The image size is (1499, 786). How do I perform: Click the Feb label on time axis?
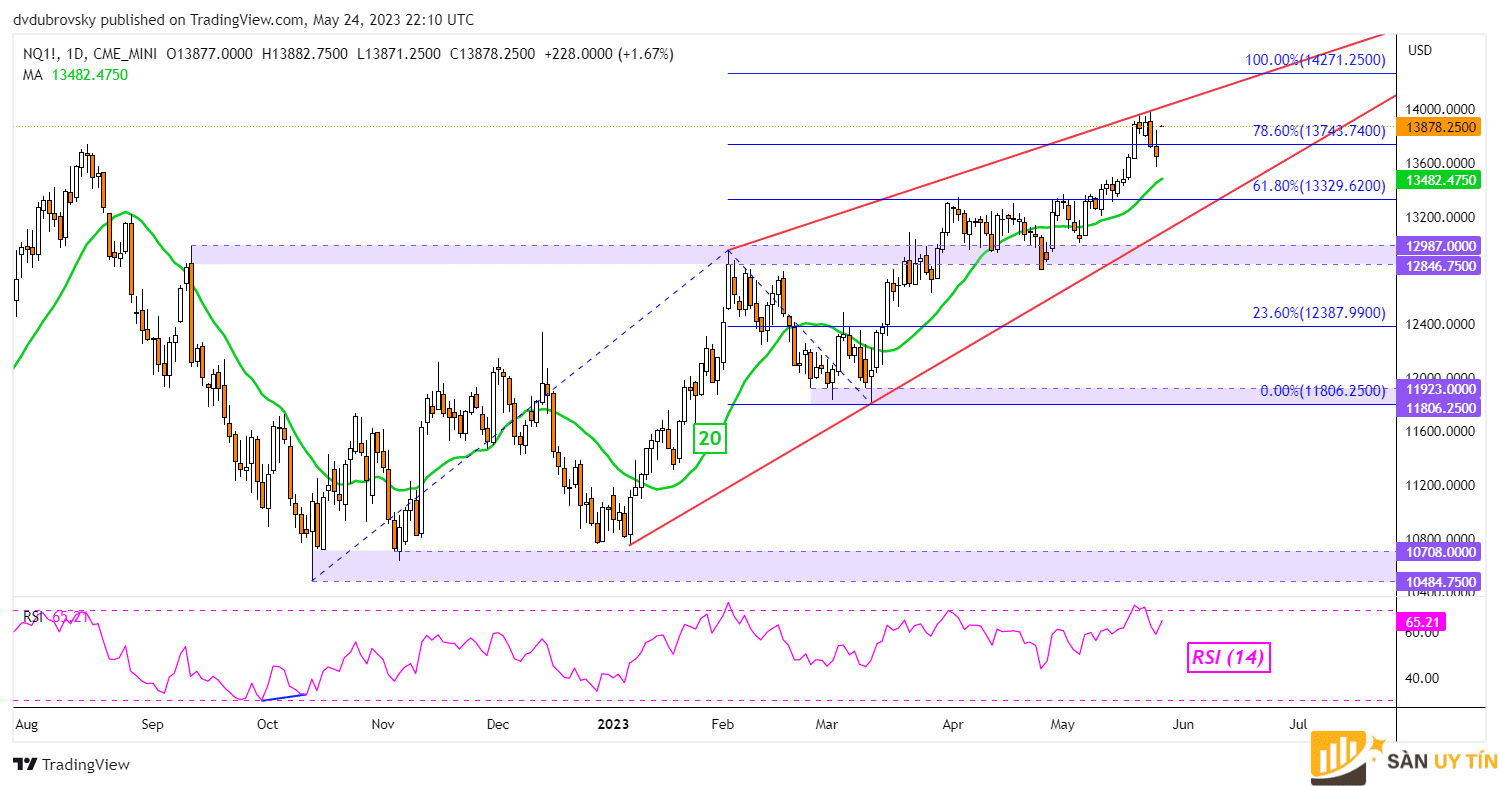[723, 722]
